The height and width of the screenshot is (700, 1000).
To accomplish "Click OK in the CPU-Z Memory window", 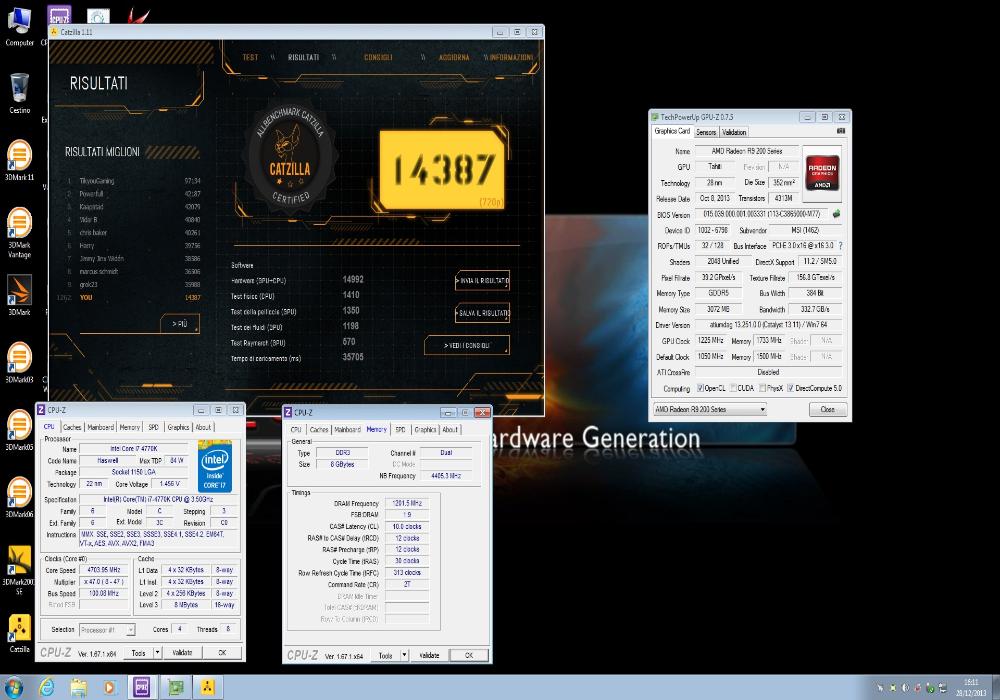I will [469, 655].
